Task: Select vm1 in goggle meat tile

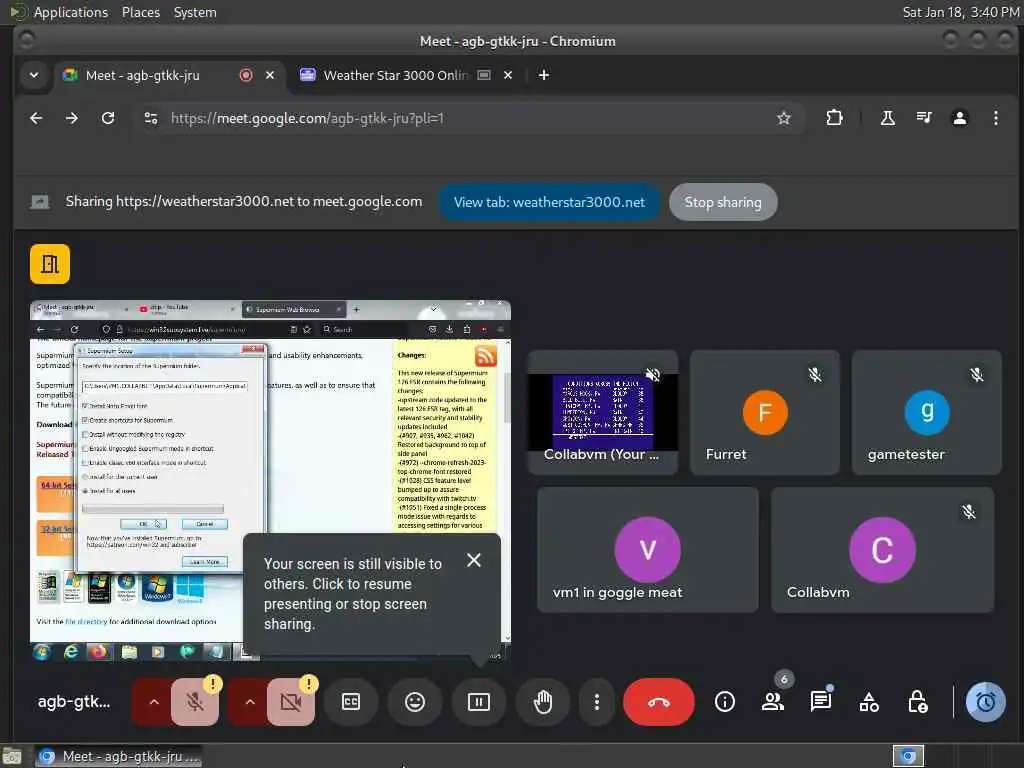Action: point(648,550)
